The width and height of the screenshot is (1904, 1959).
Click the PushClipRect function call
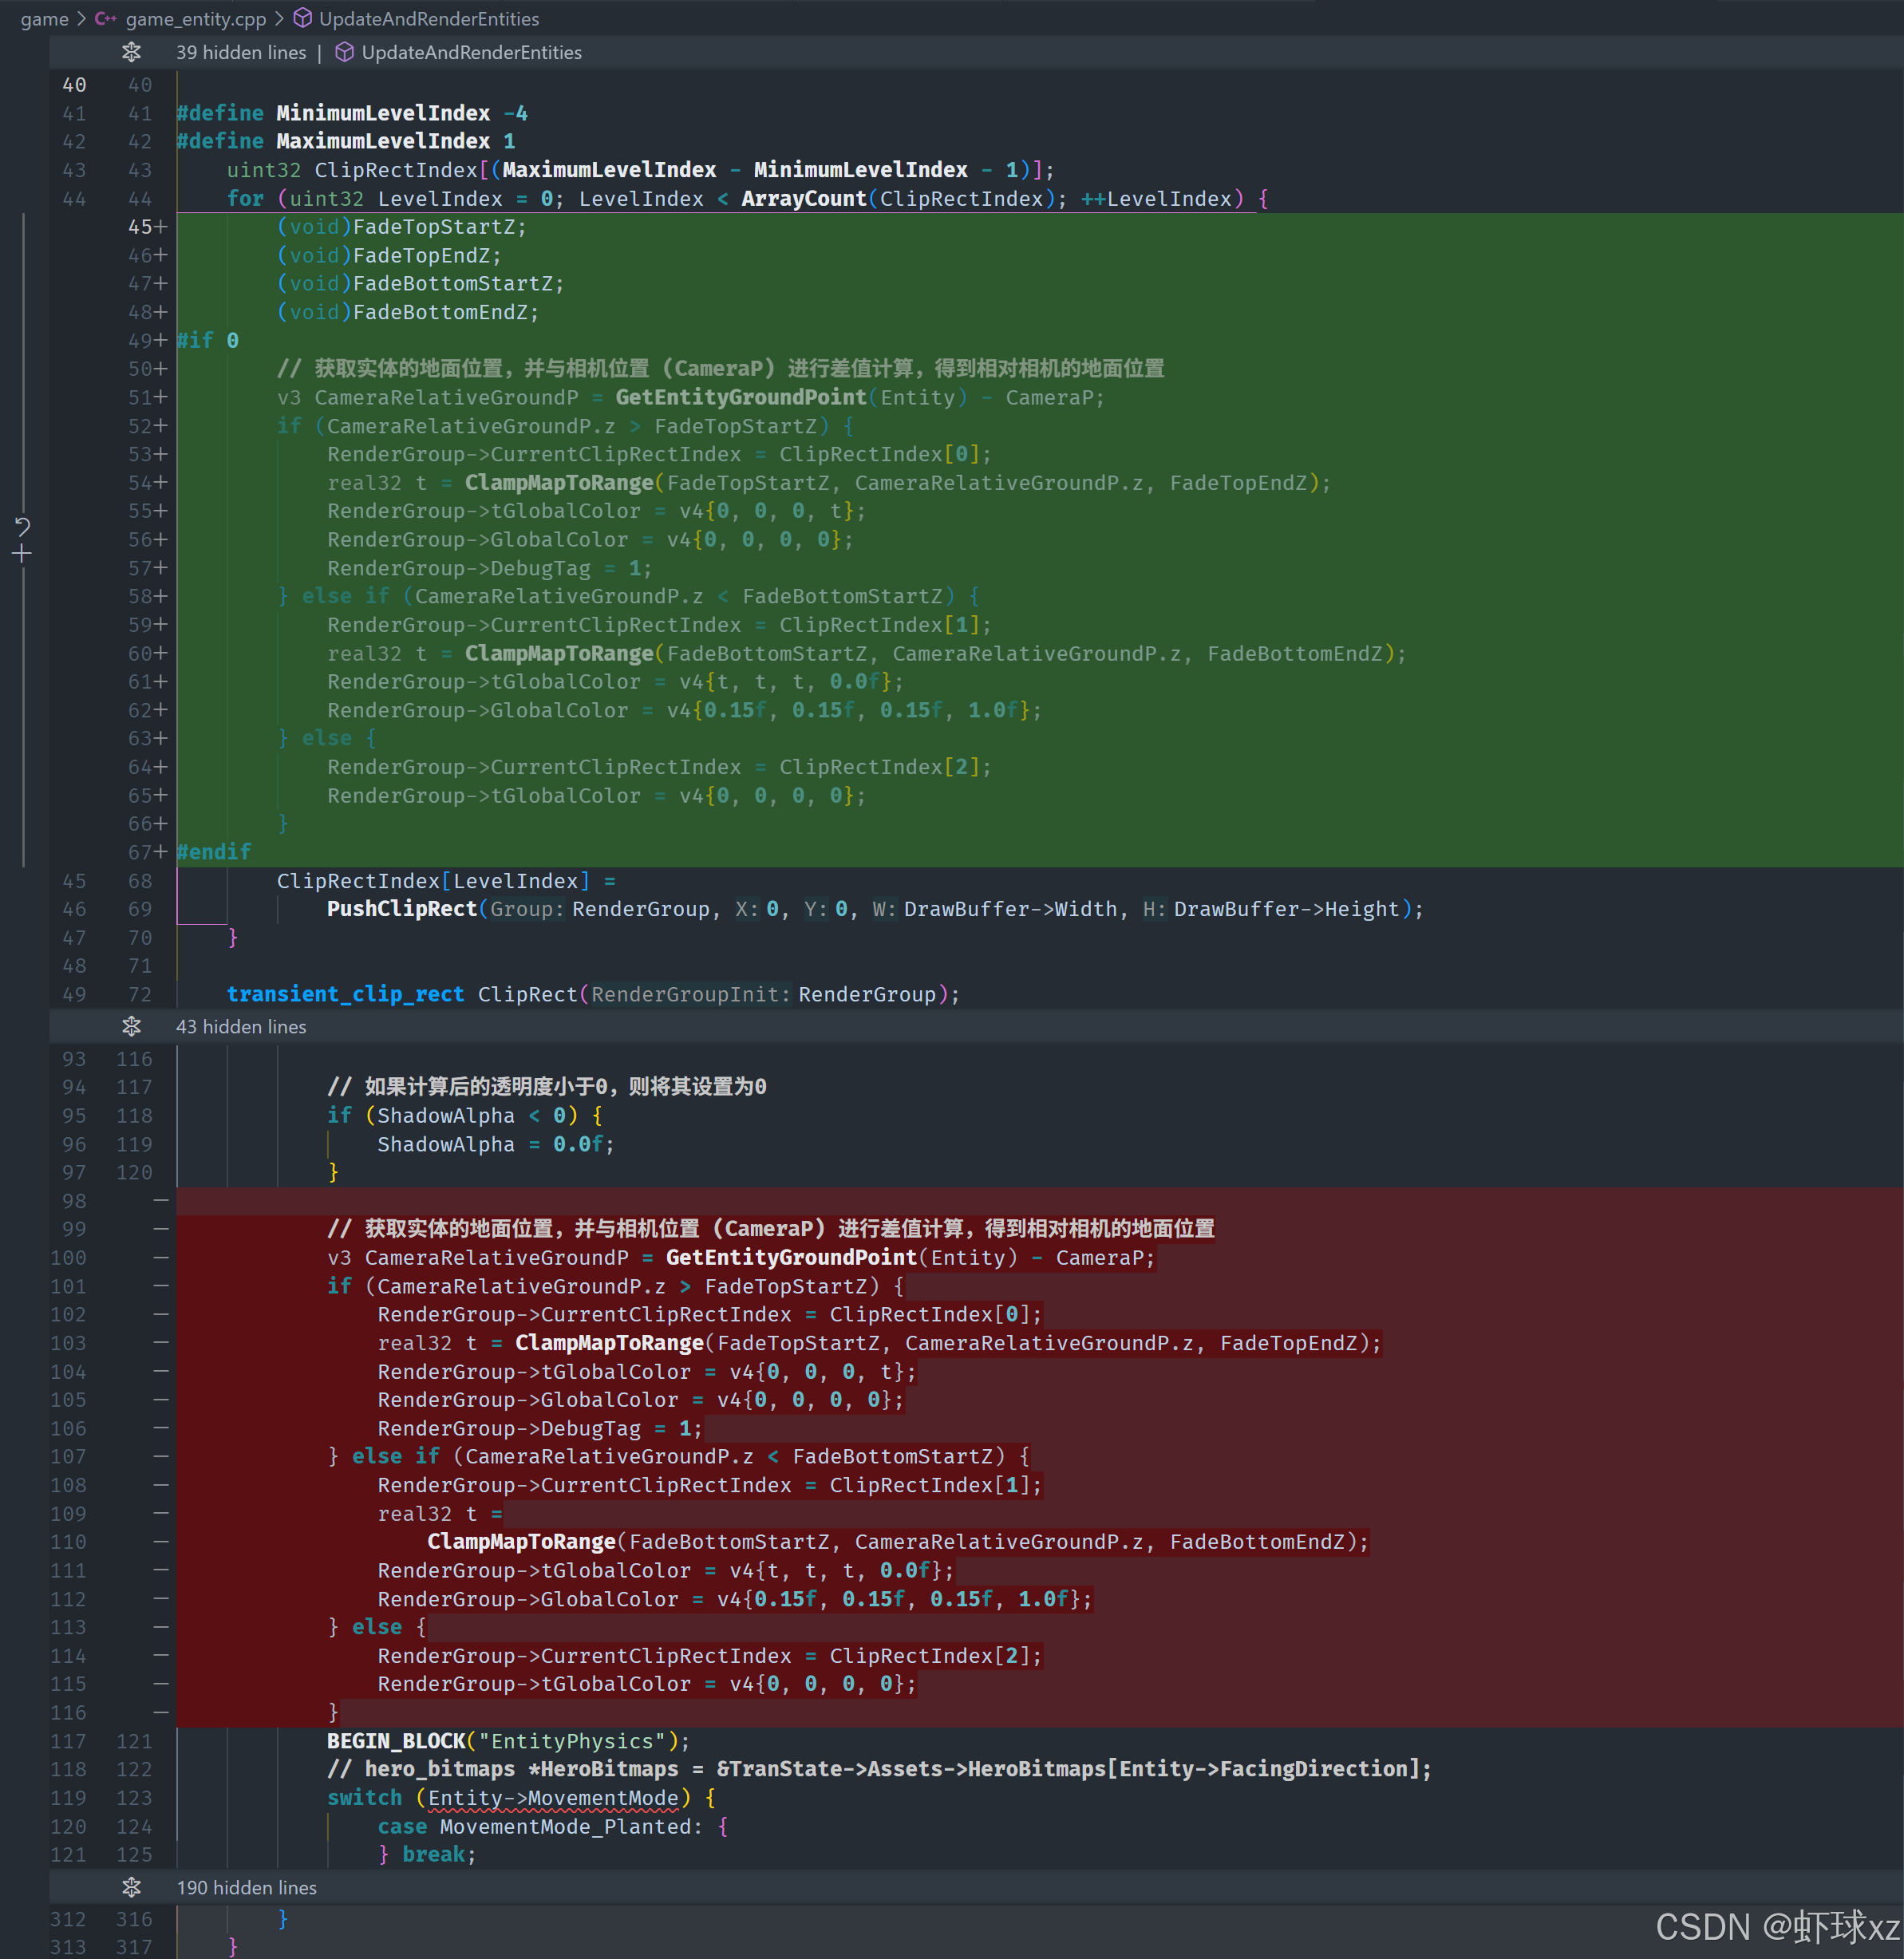point(402,909)
